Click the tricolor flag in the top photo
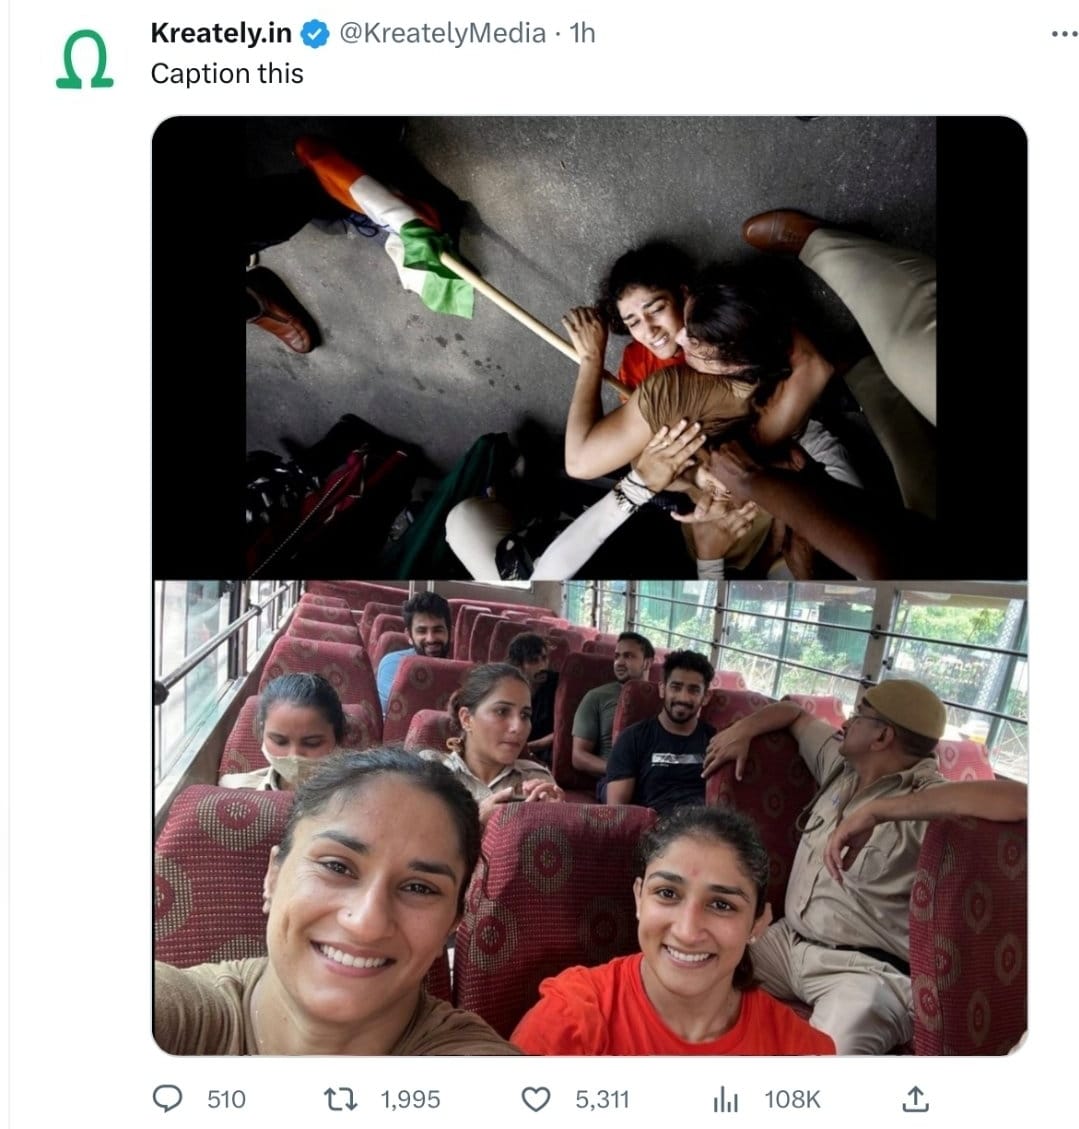This screenshot has height=1129, width=1079. point(403,227)
